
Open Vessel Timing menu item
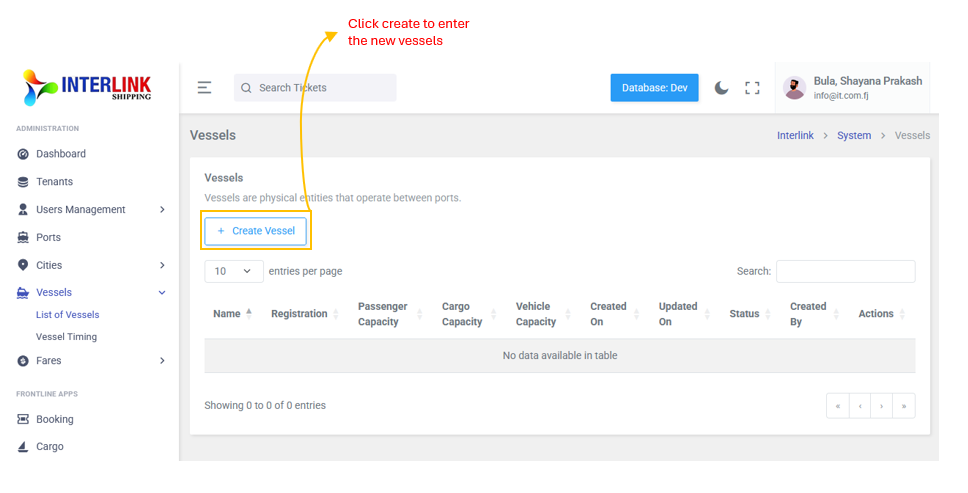tap(66, 337)
